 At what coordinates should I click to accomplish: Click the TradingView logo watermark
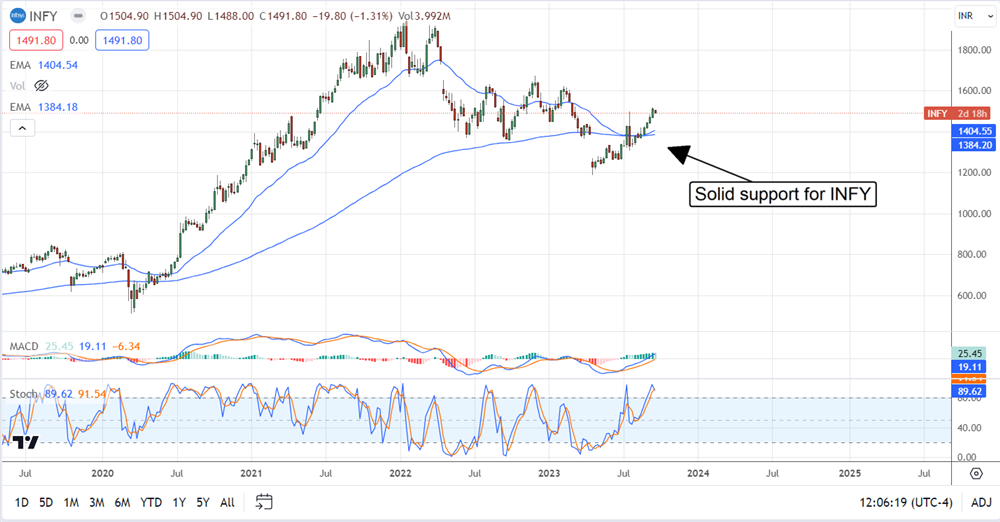pos(26,442)
